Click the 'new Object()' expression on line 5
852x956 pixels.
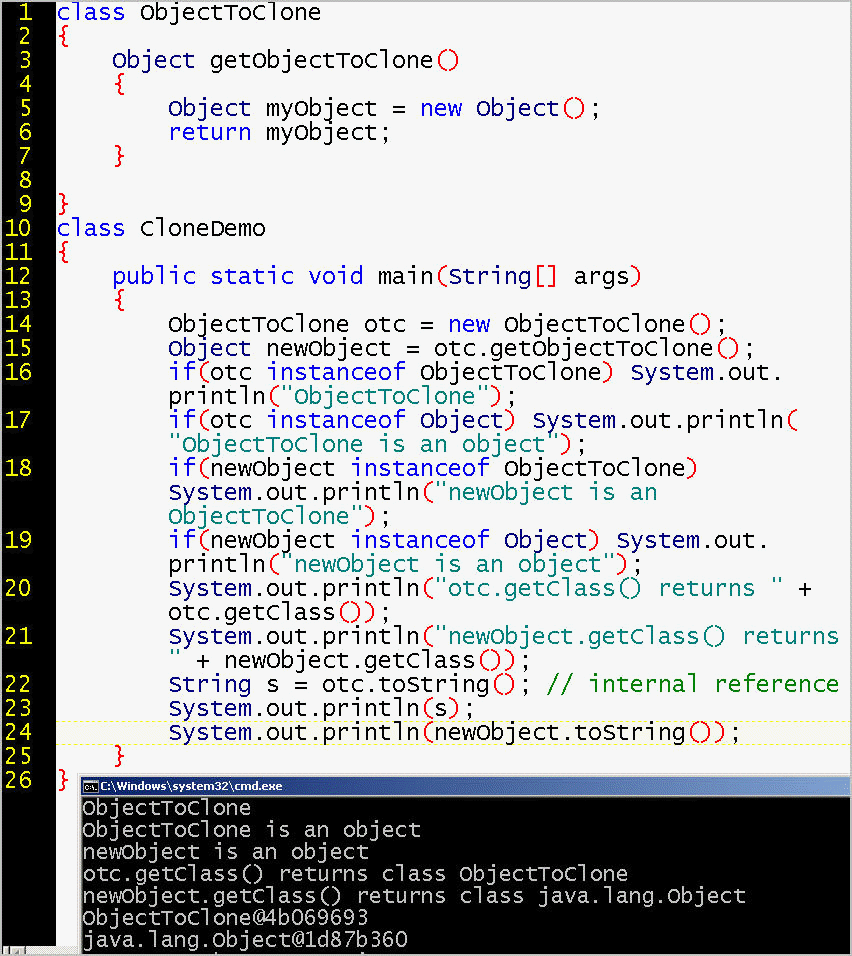click(503, 109)
